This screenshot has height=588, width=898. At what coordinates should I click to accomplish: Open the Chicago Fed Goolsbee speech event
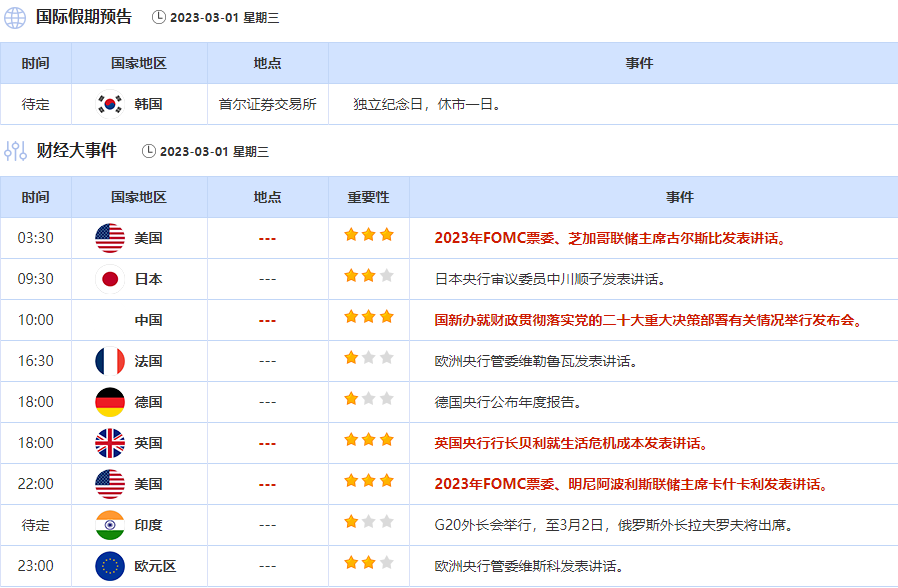tap(610, 238)
